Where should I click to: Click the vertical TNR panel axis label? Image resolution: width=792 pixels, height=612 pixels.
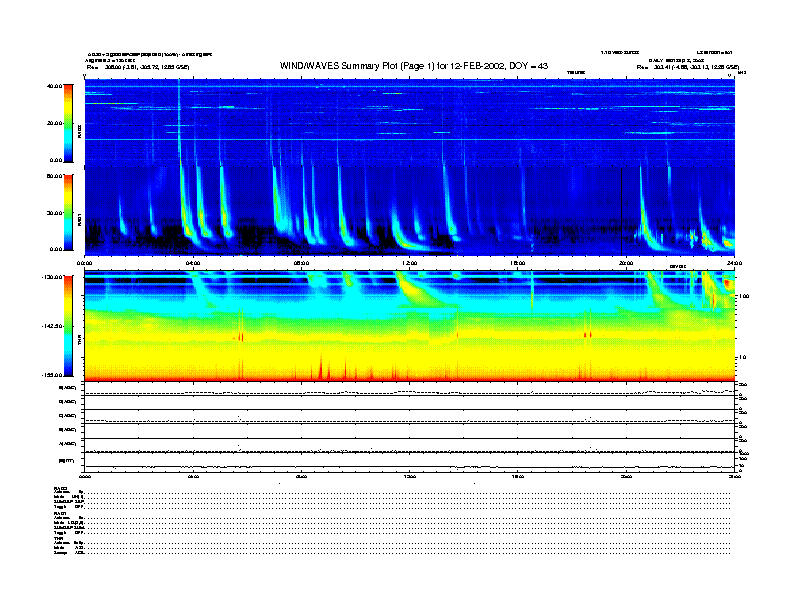[x=79, y=341]
